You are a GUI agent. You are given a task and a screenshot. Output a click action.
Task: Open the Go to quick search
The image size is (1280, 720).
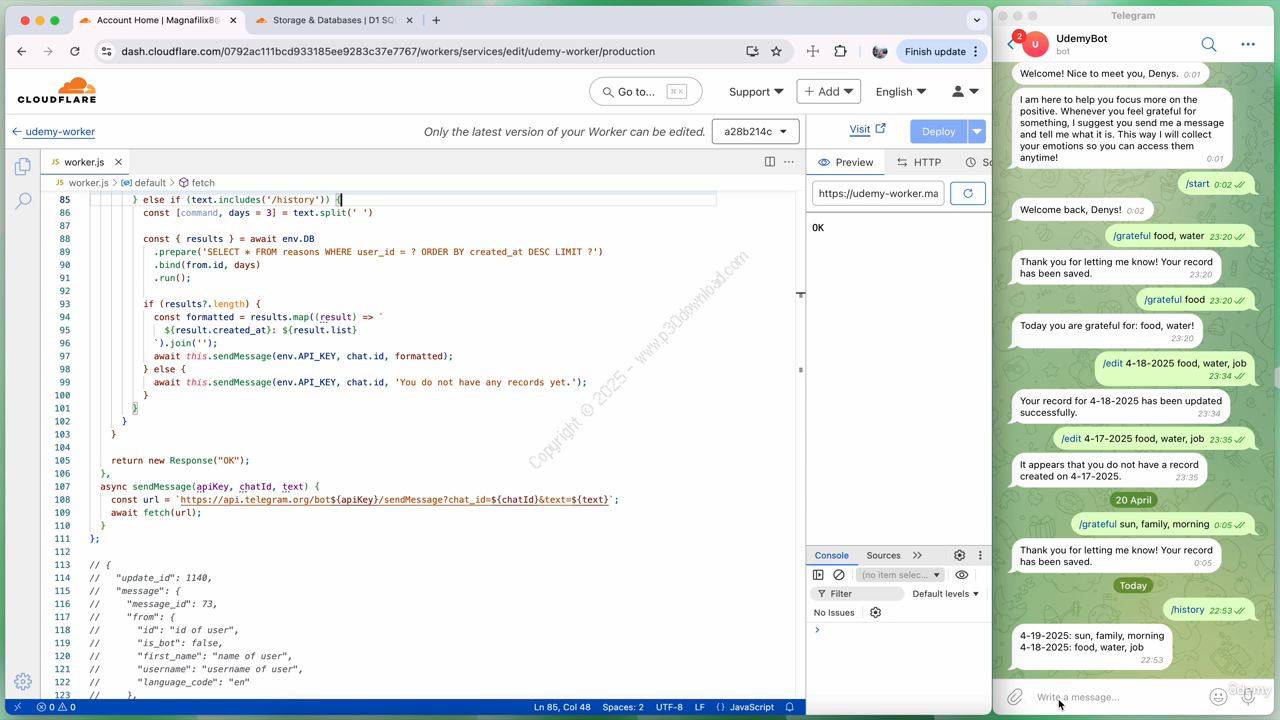[646, 91]
